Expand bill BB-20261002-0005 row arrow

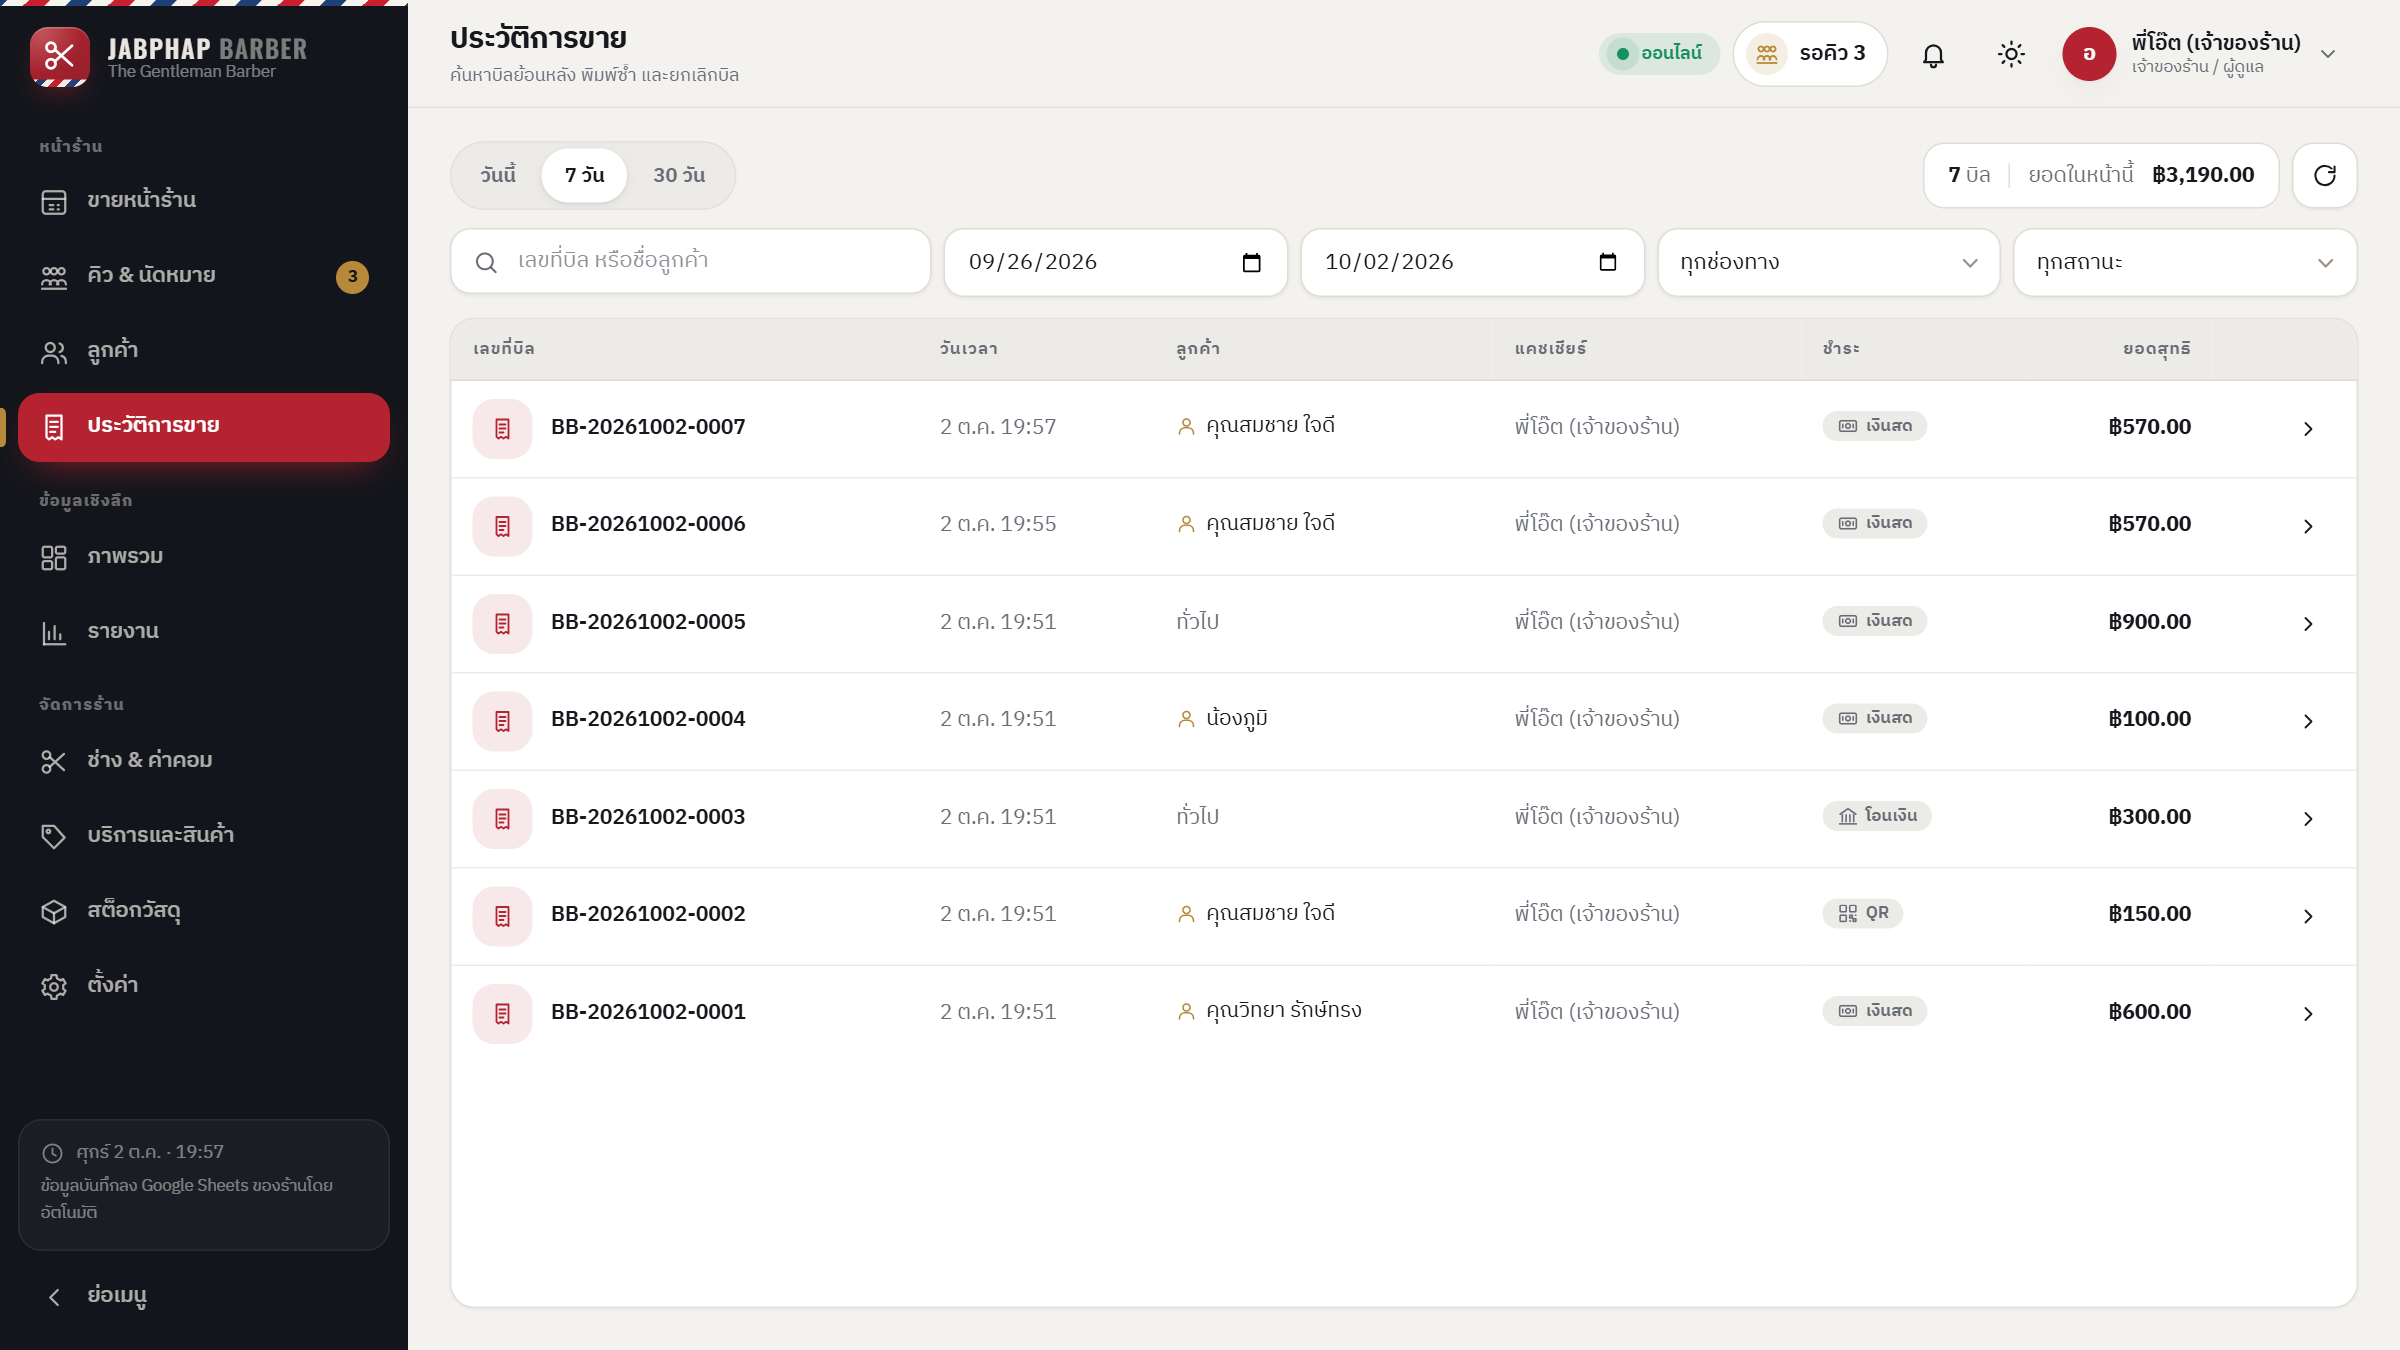2308,624
